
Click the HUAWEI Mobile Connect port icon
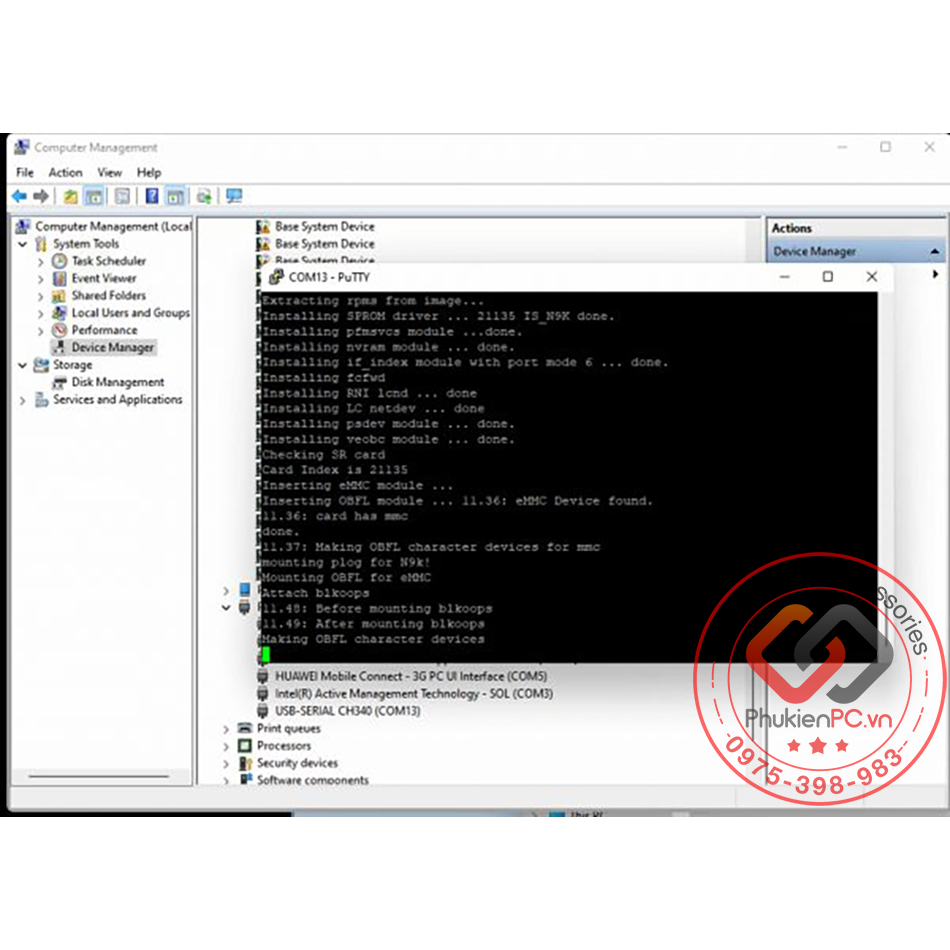(263, 676)
